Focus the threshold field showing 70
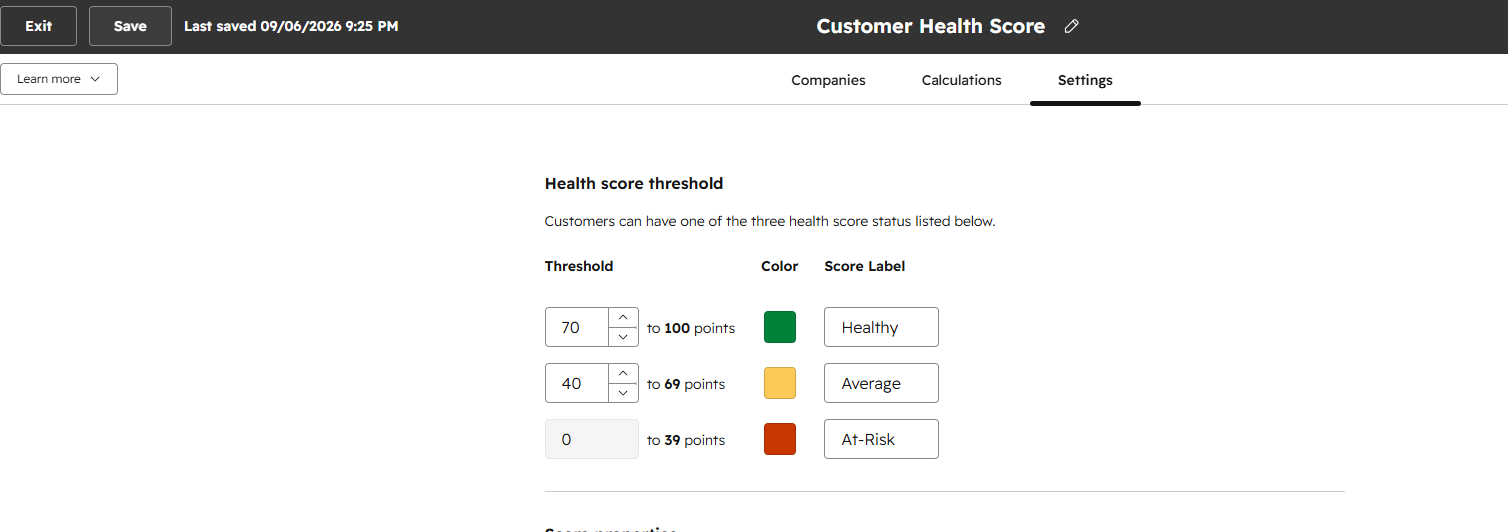Screen dimensions: 1508x532 coord(577,327)
